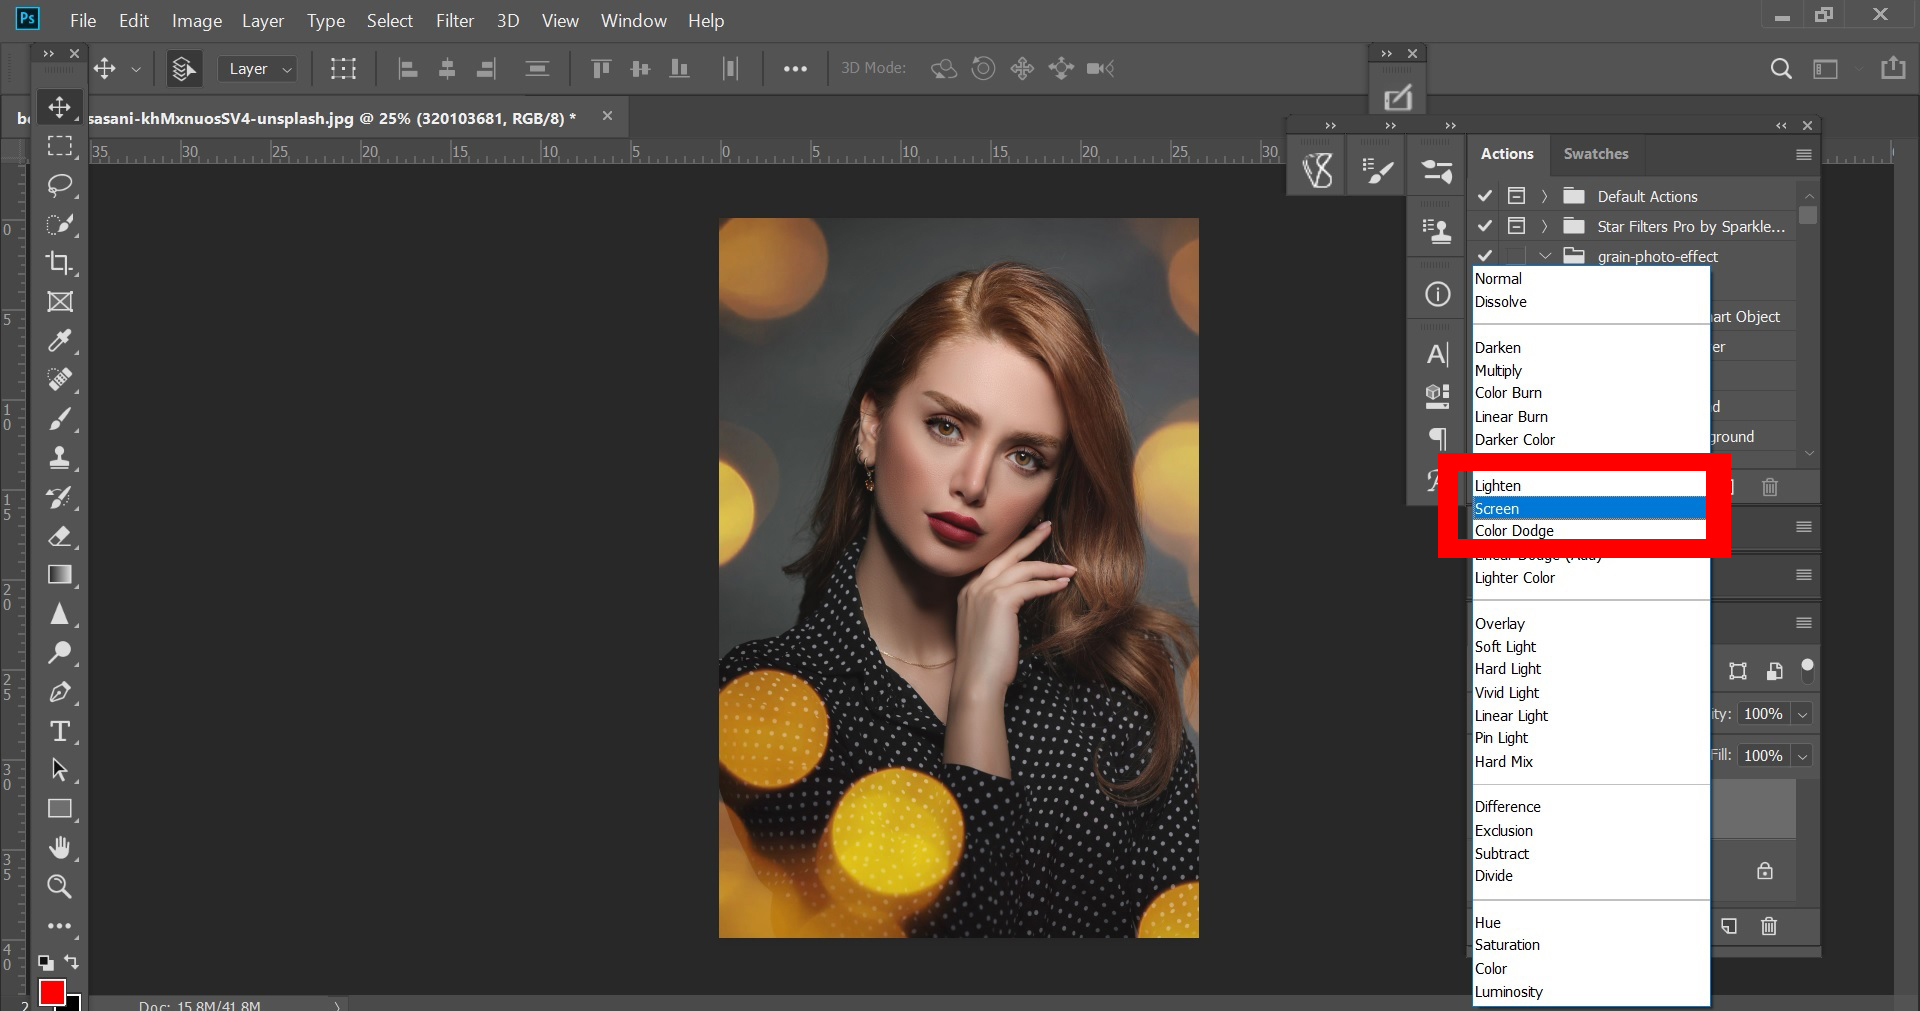Open the Character panel icon

1437,354
